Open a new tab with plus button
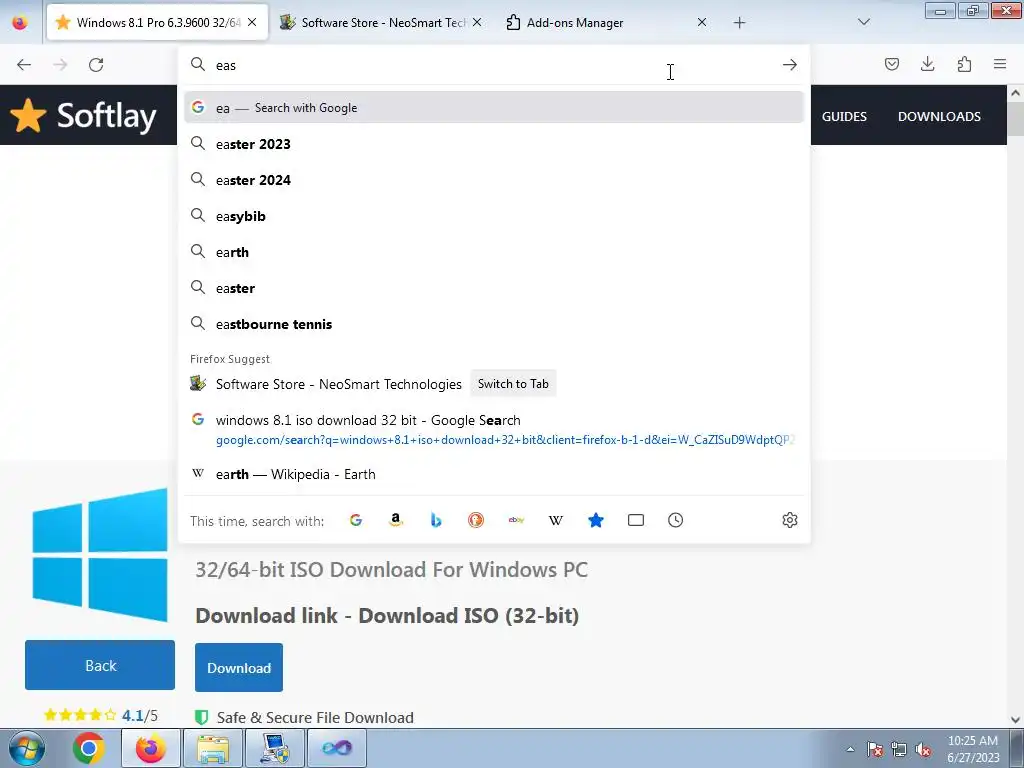1024x768 pixels. point(739,23)
